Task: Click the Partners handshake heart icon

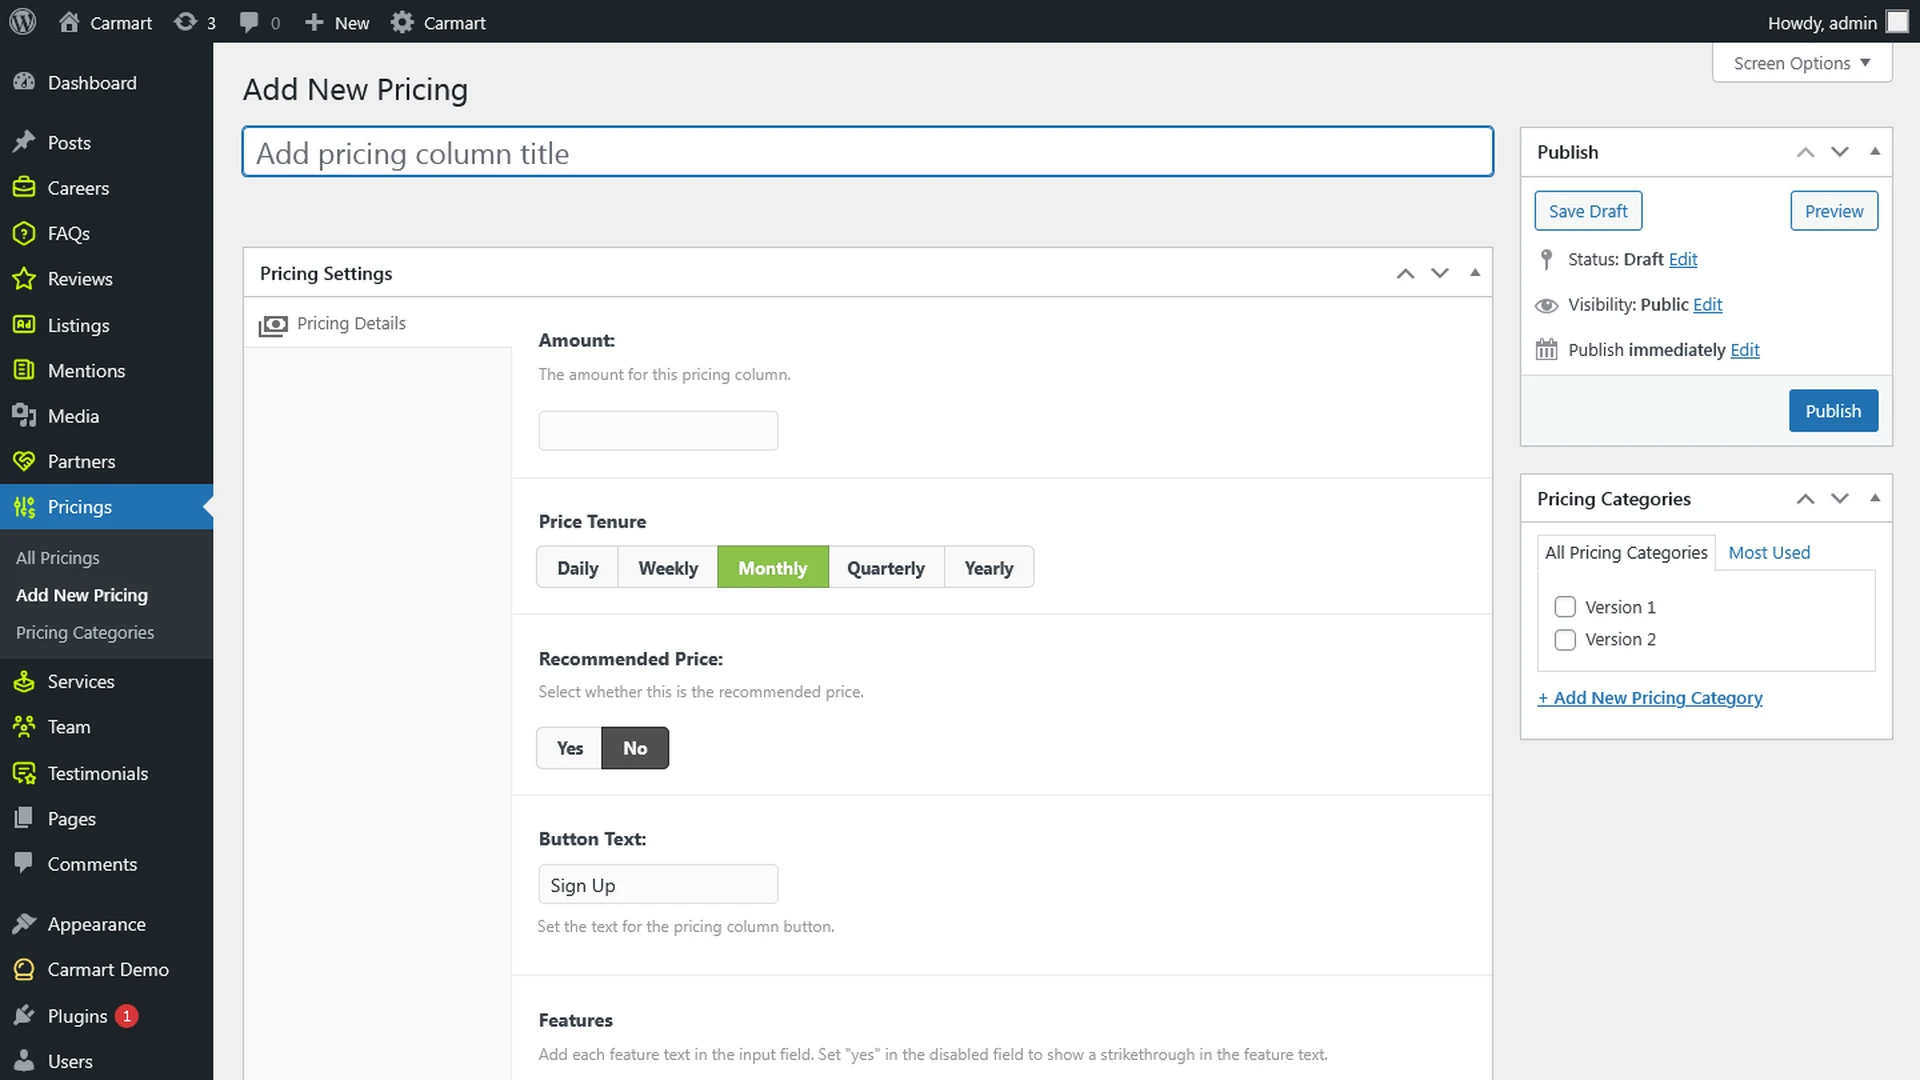Action: (24, 461)
